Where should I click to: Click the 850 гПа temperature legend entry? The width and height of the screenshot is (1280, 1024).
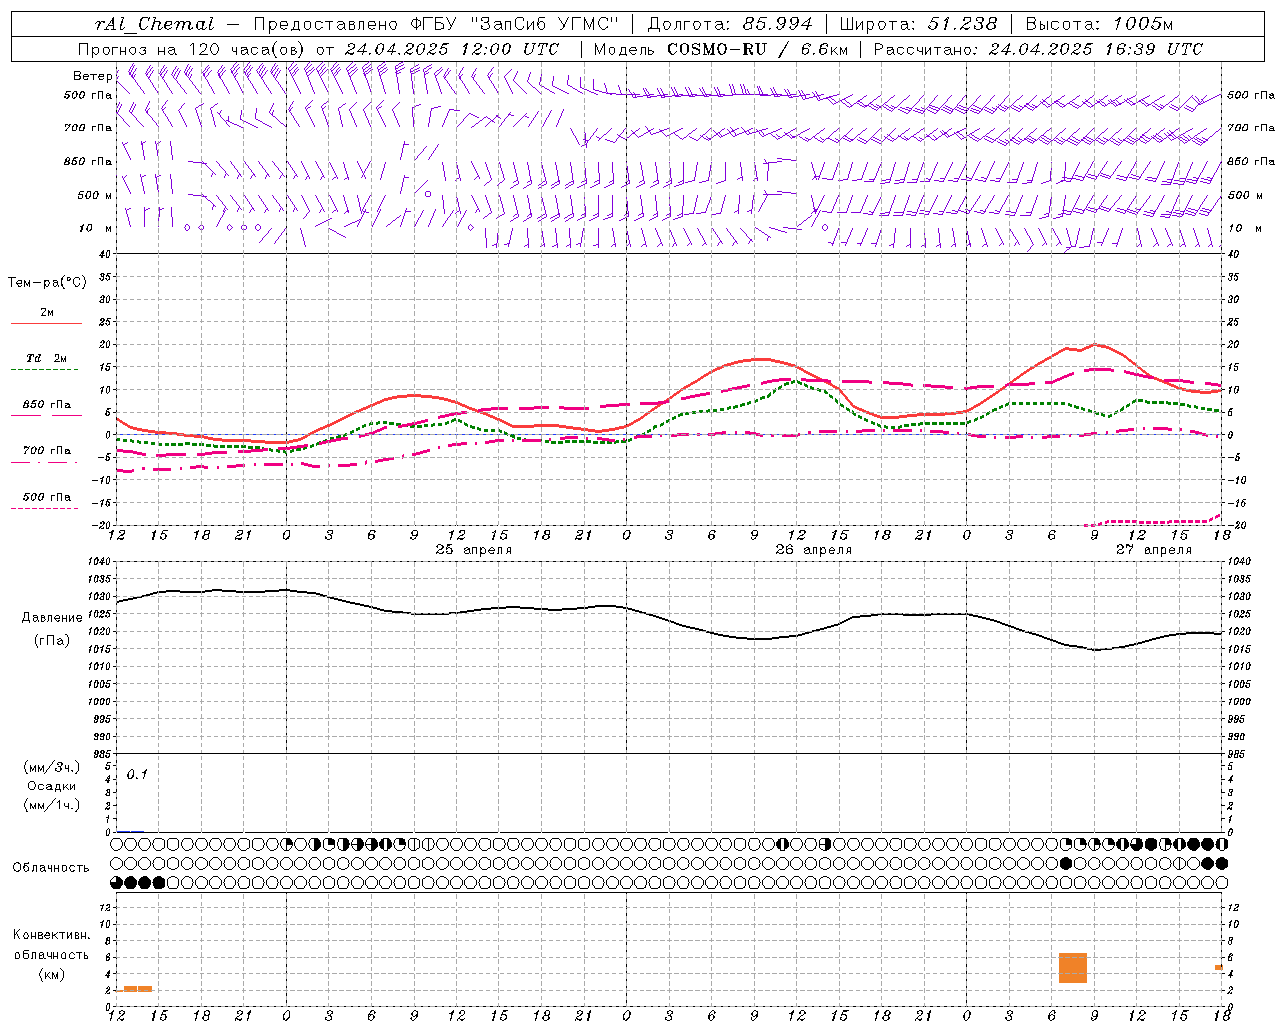point(47,405)
